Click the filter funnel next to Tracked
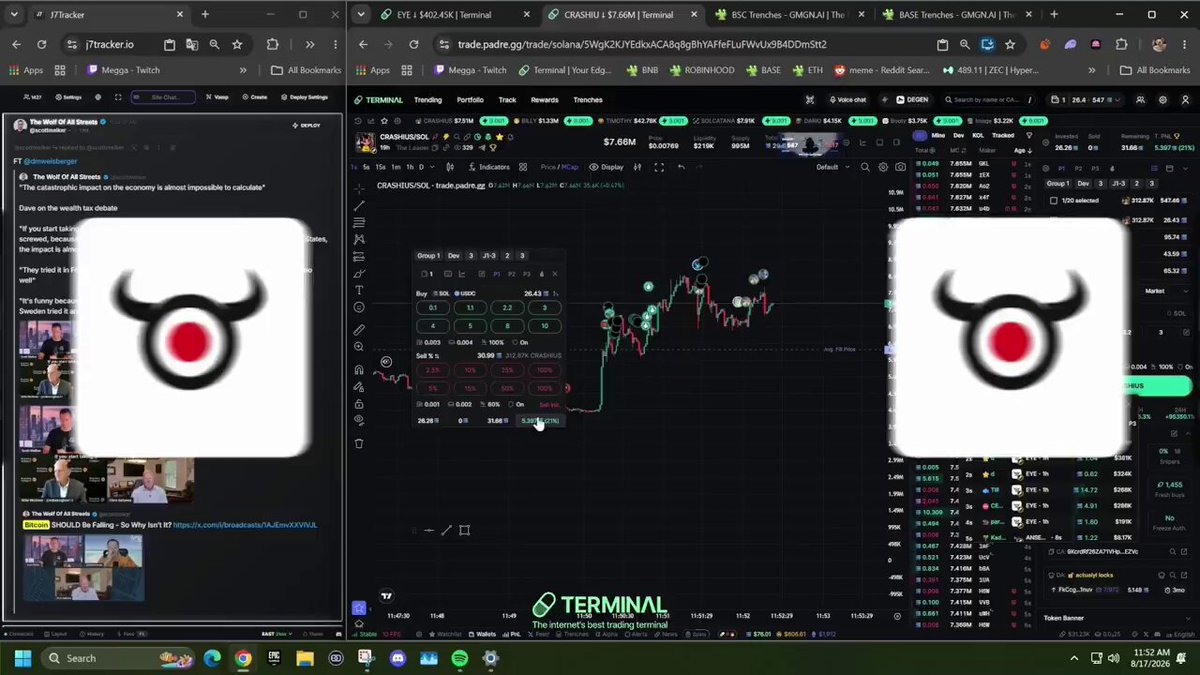 click(1031, 135)
